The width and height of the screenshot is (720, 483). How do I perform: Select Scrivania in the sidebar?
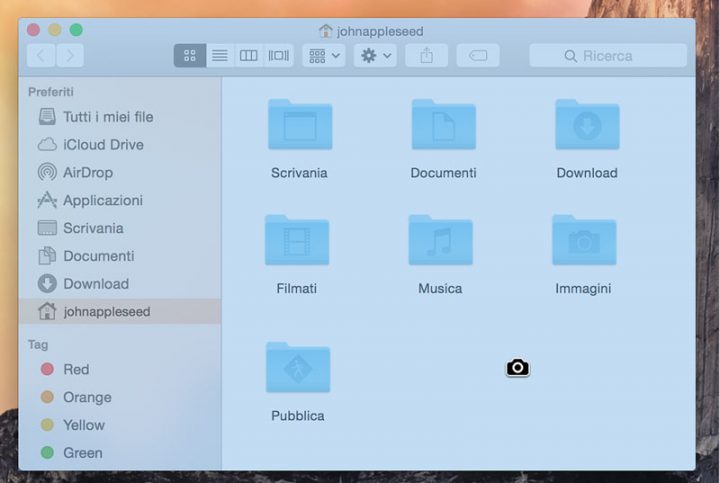[x=120, y=228]
